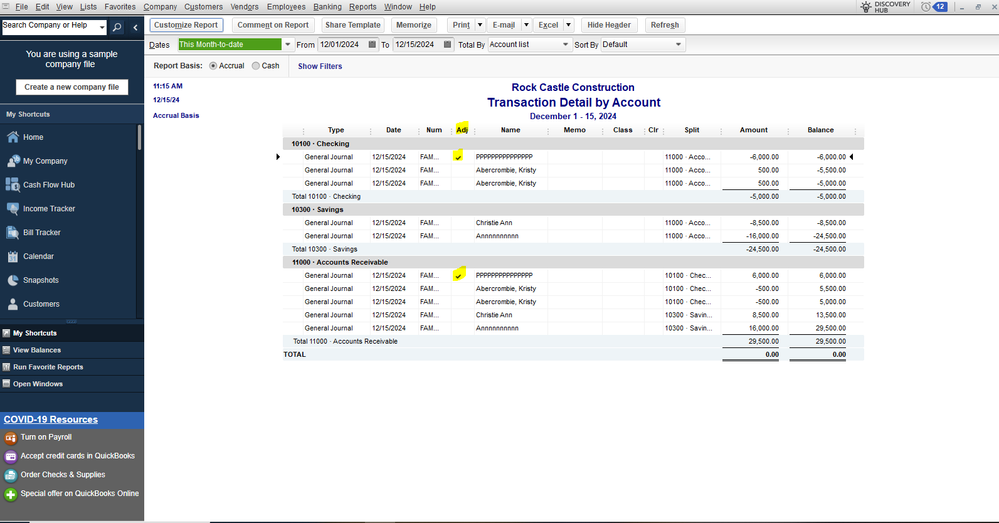999x523 pixels.
Task: Click Special offer QuickBooks Online icon
Action: pyautogui.click(x=10, y=494)
